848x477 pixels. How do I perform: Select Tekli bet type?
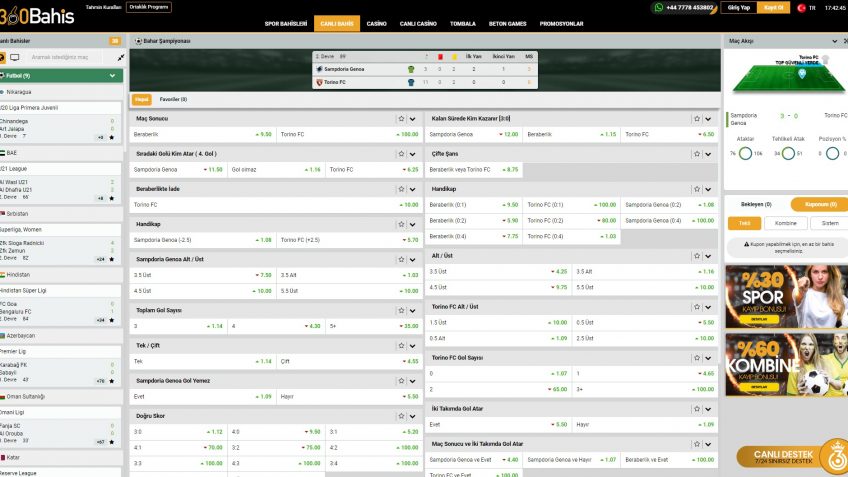click(745, 223)
